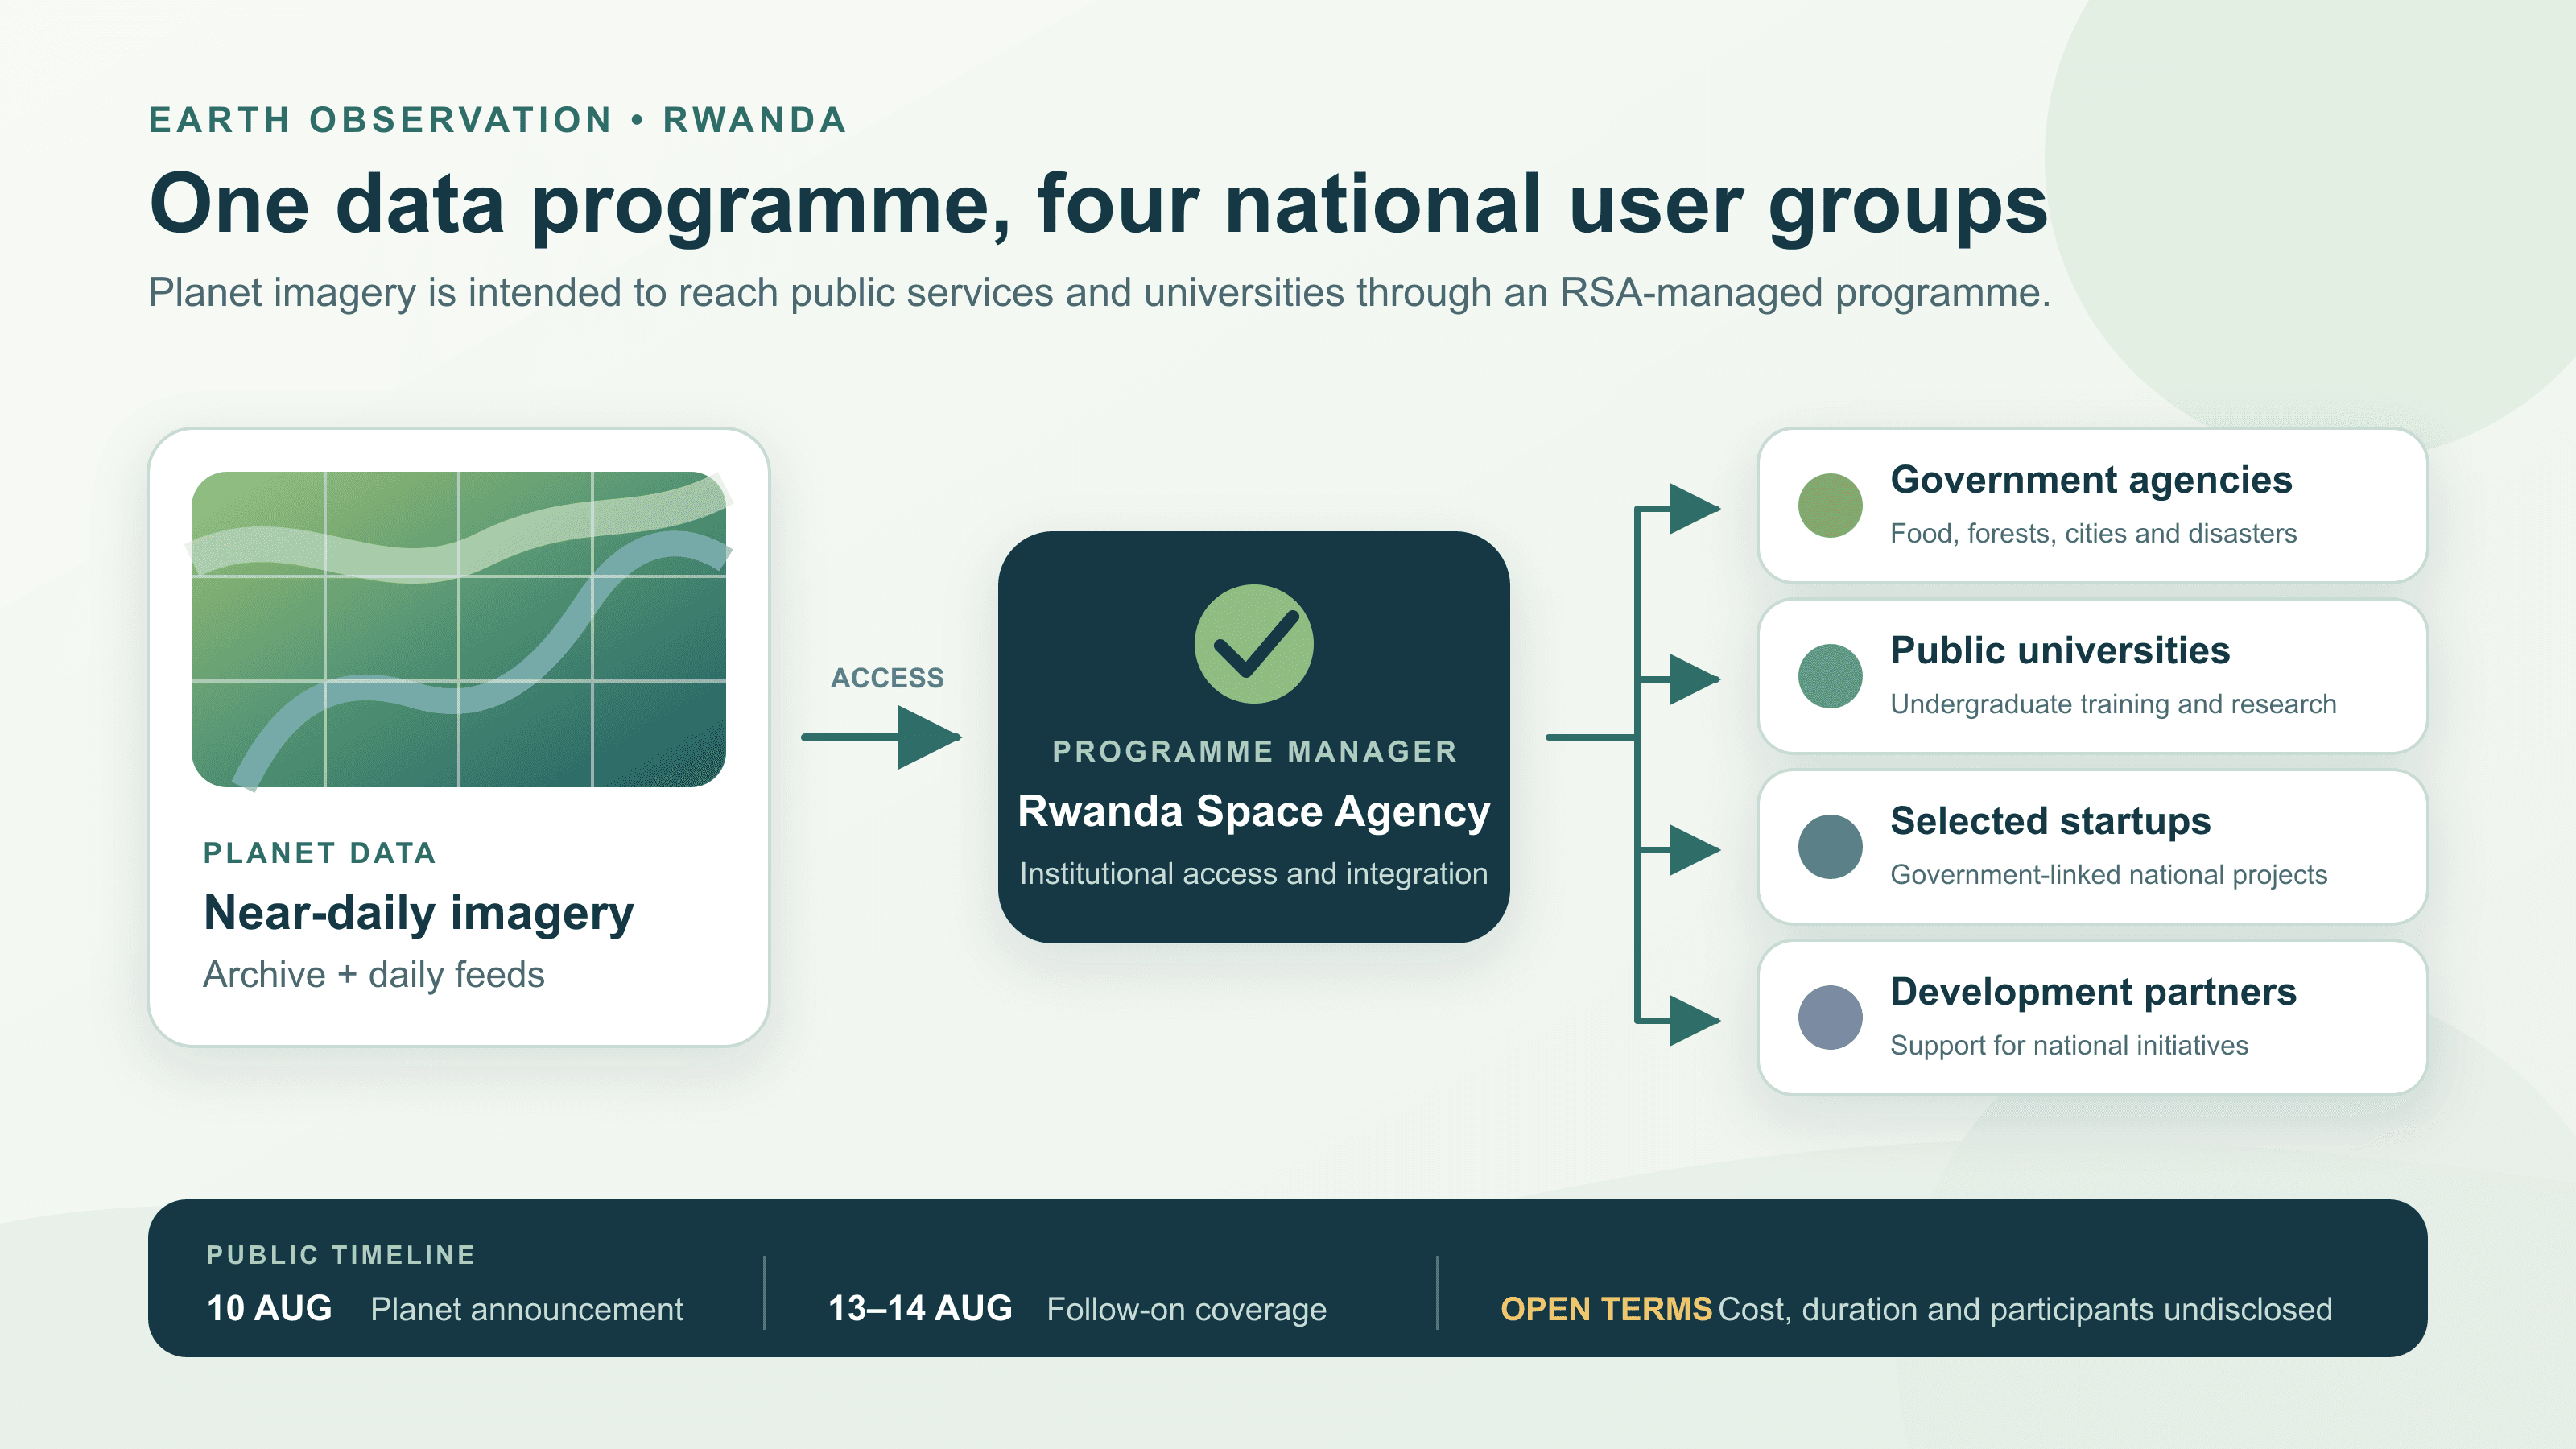Click the arrowhead pointing to Government agencies
Screen dimensions: 2576x1449
pos(1694,508)
